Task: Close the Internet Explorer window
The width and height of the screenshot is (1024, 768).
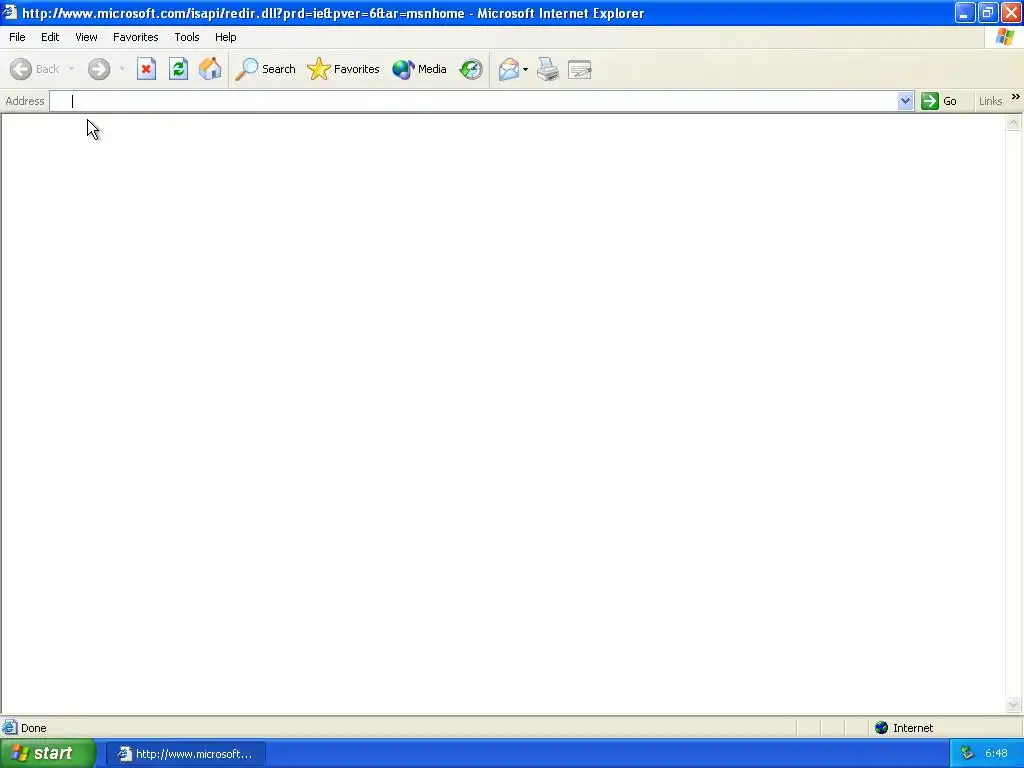Action: (x=1011, y=13)
